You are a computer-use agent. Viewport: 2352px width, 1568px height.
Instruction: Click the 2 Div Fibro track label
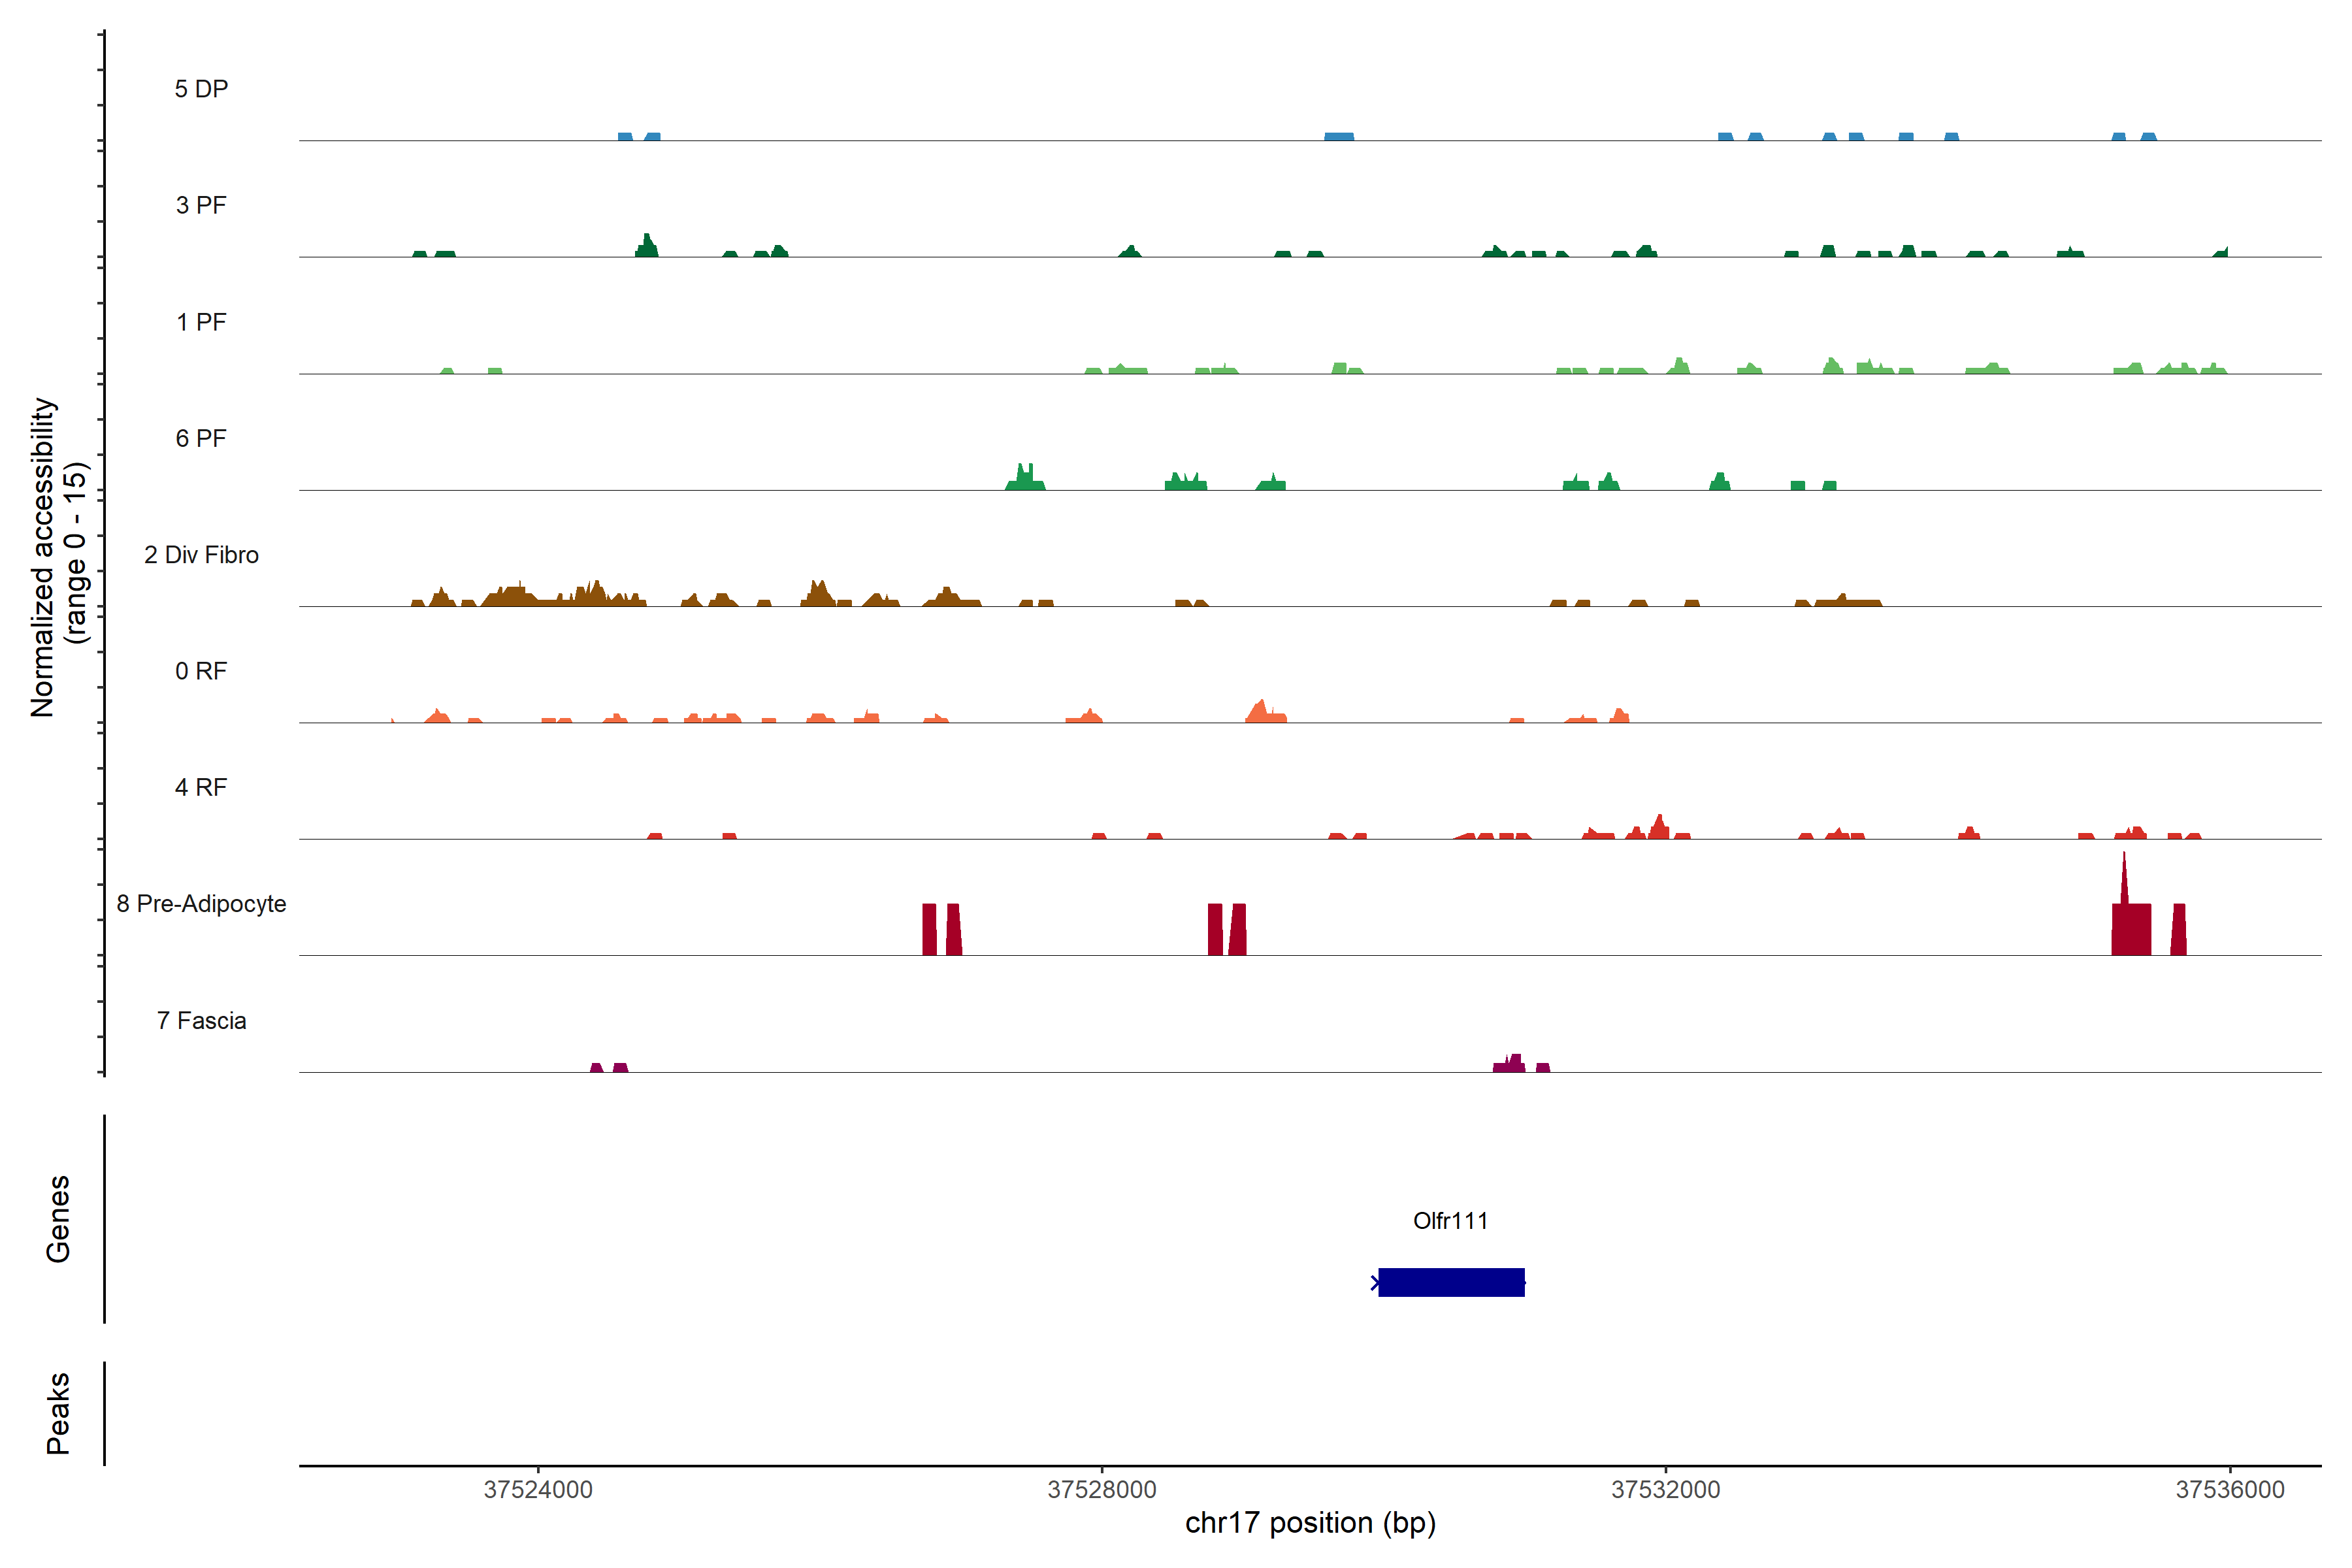201,555
